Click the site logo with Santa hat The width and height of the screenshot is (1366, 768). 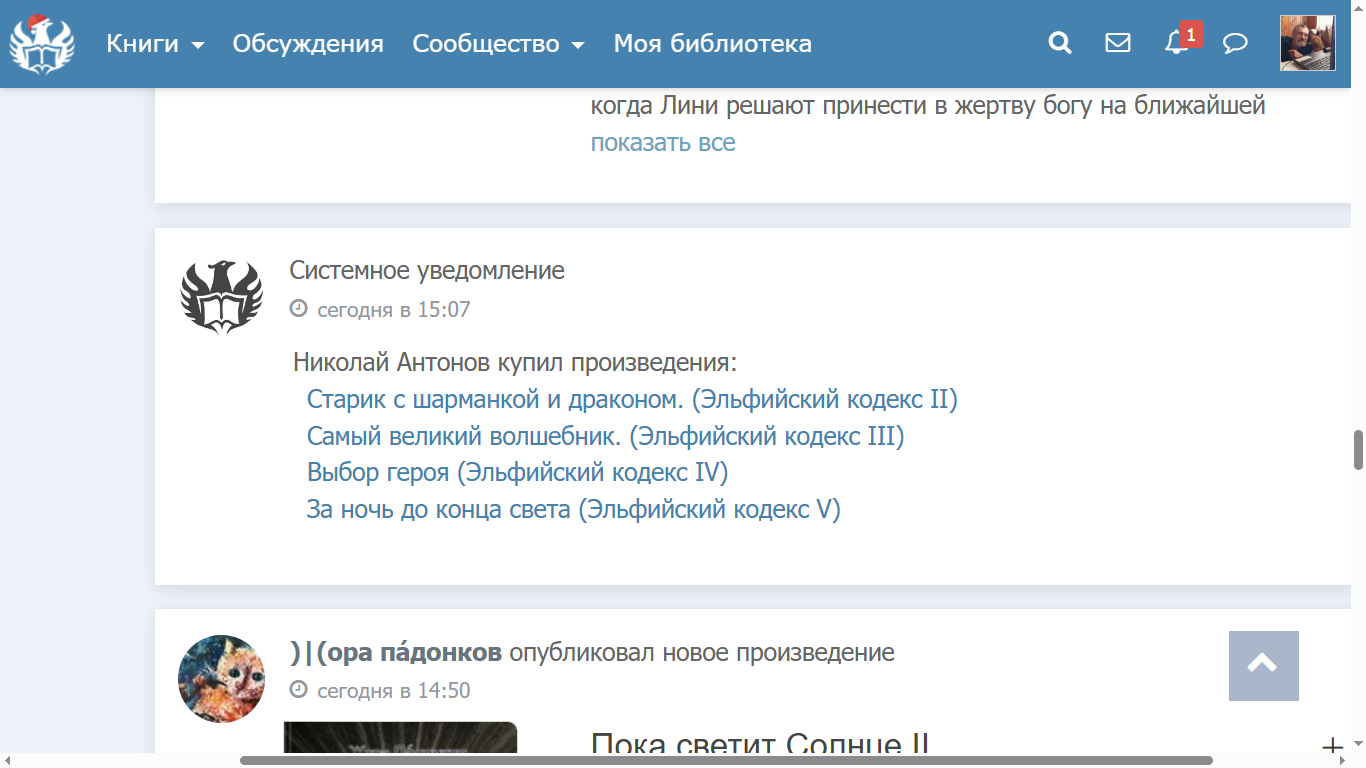[x=42, y=44]
